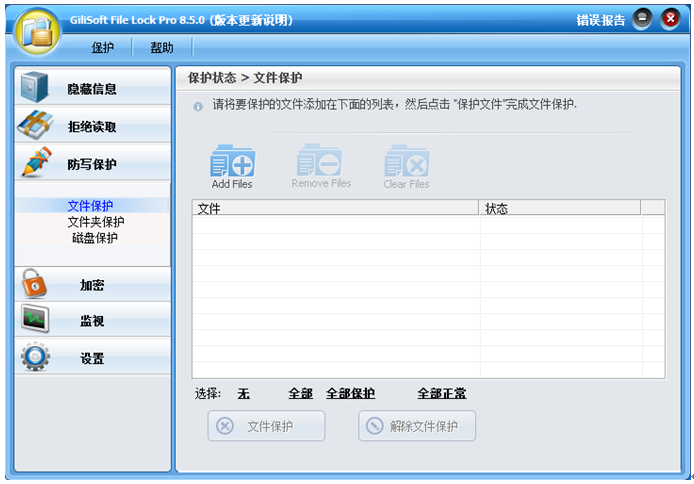The width and height of the screenshot is (694, 484).
Task: Click the 全部 selection link
Action: pyautogui.click(x=301, y=393)
